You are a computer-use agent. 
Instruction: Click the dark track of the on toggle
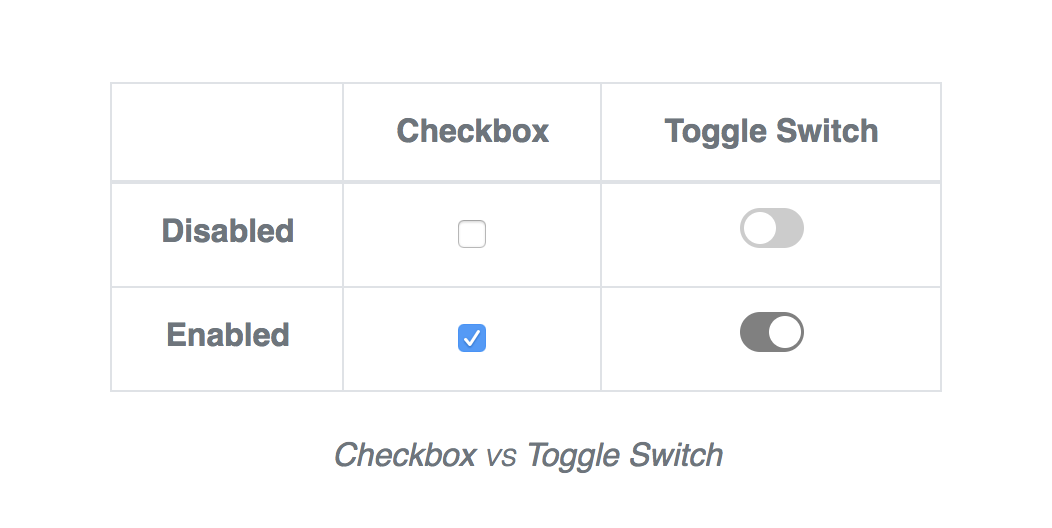753,332
